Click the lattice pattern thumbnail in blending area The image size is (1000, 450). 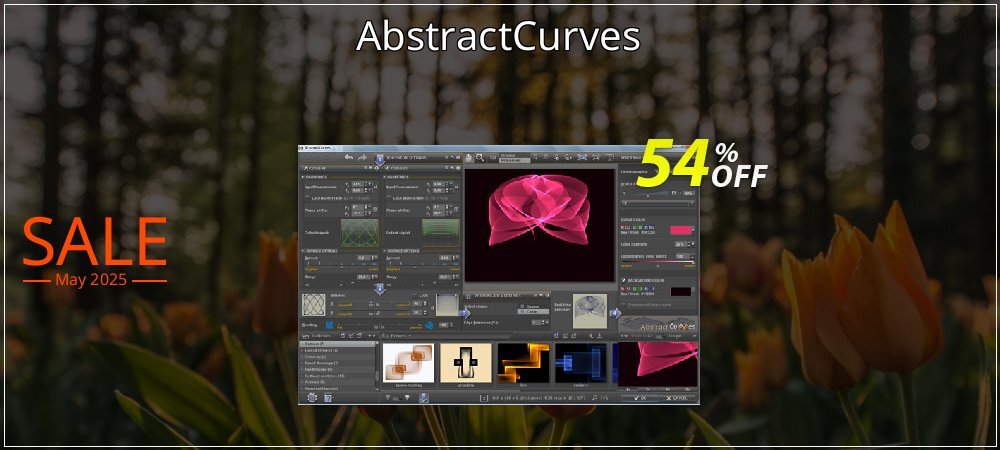coord(313,305)
